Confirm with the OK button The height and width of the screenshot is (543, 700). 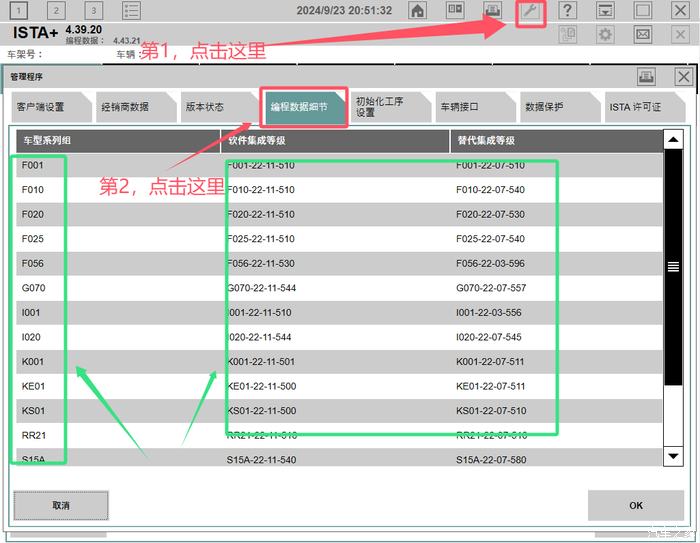[x=635, y=505]
